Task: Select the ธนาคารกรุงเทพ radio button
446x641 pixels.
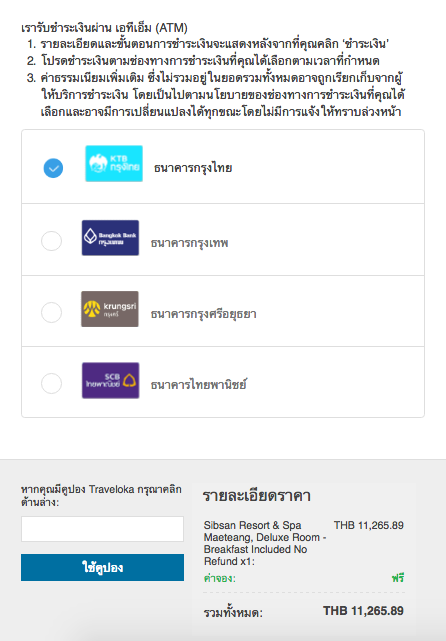Action: 52,241
